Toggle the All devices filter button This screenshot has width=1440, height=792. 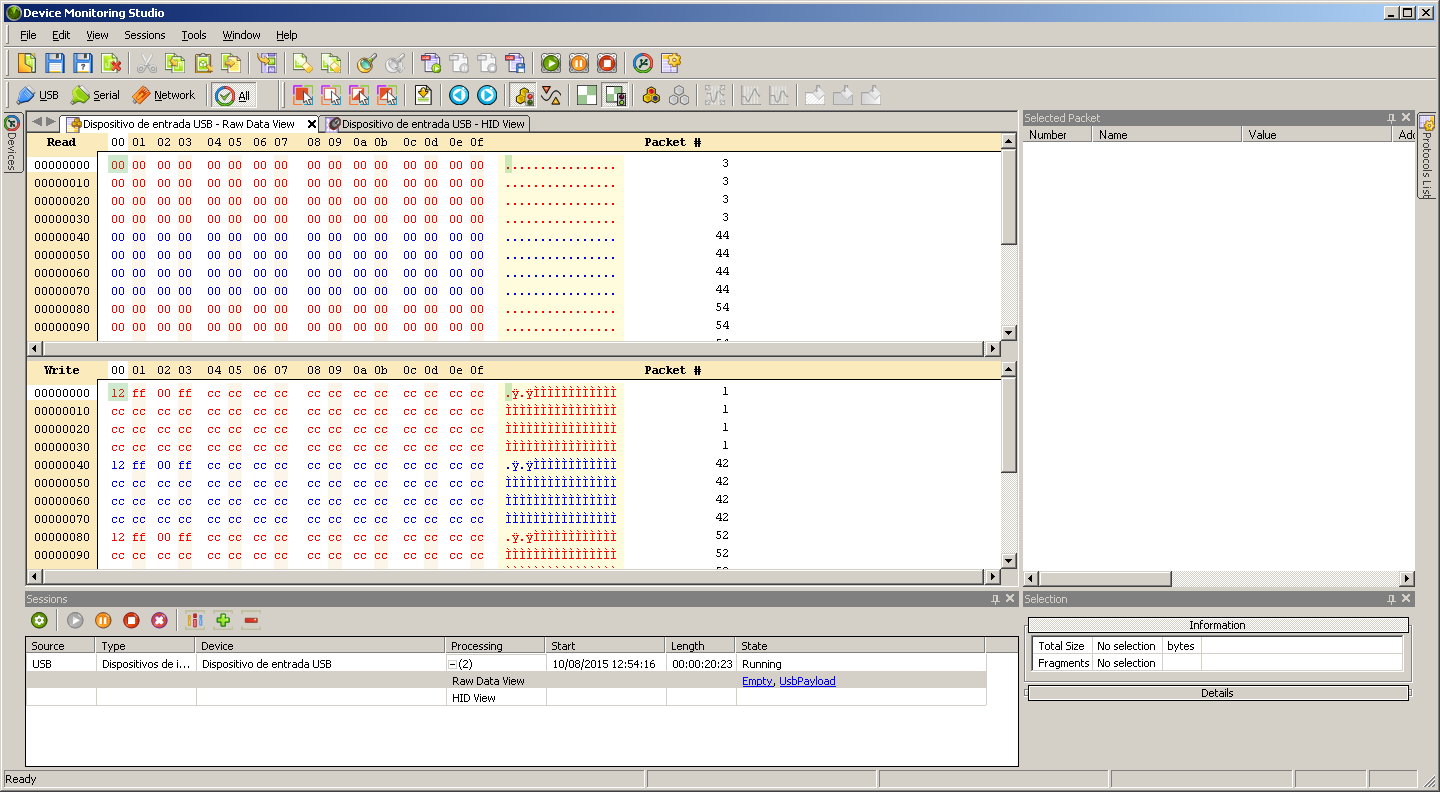coord(234,95)
